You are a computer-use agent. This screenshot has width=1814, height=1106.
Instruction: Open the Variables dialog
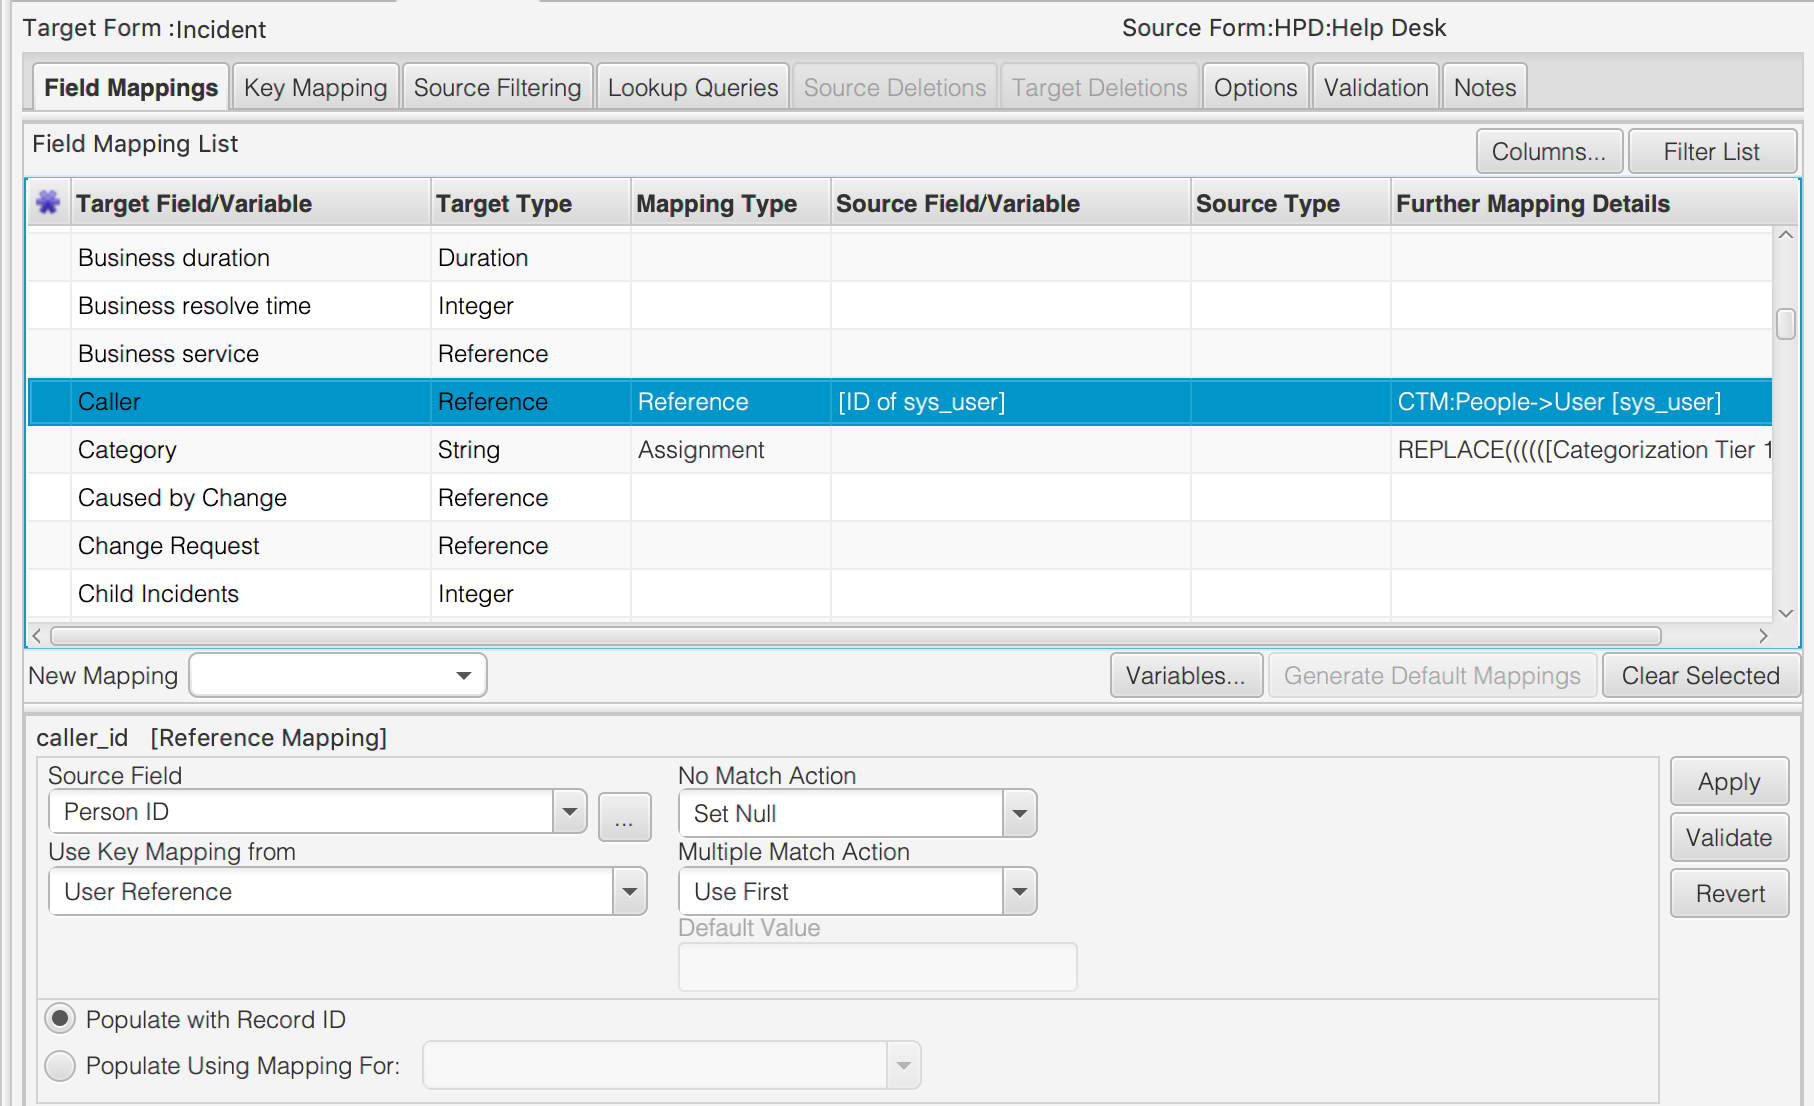1186,675
